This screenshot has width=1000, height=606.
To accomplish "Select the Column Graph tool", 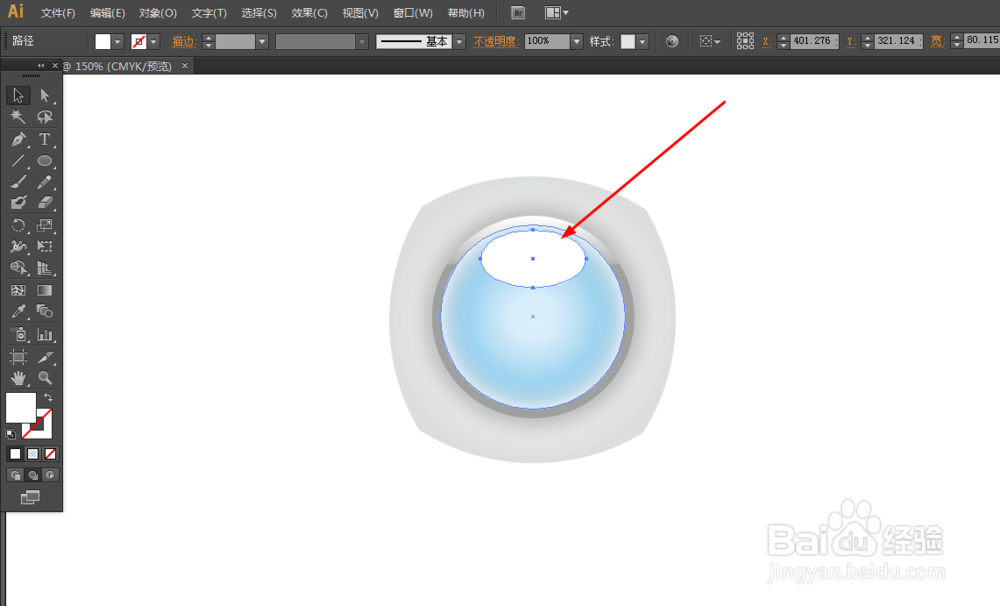I will (44, 334).
